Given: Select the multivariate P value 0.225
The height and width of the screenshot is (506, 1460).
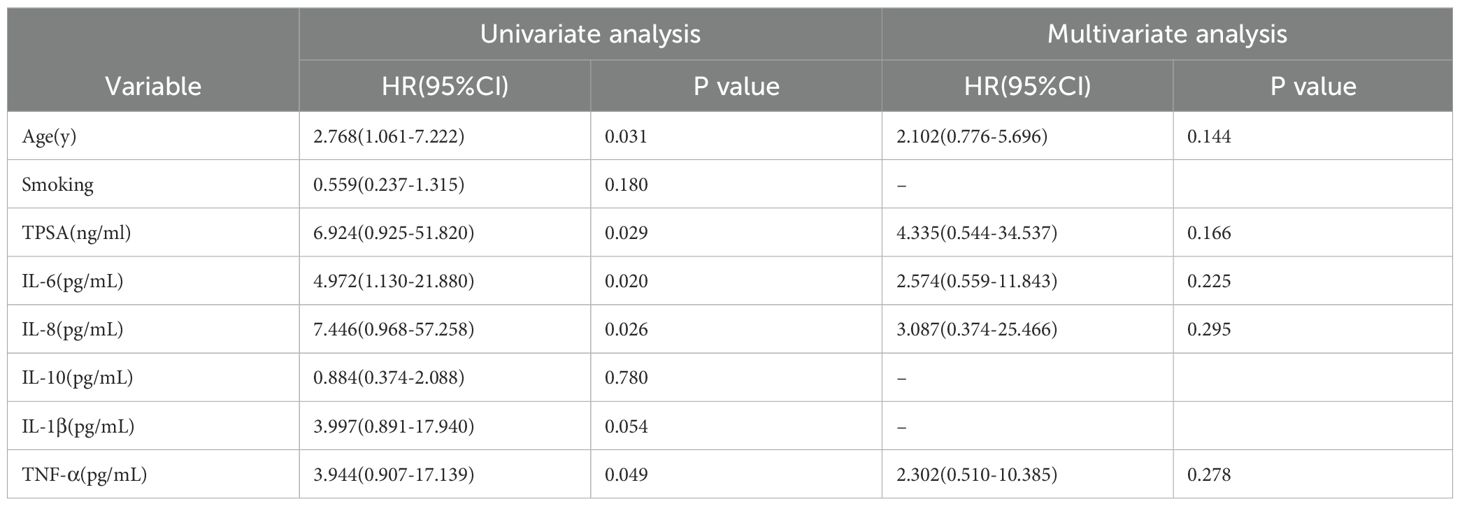Looking at the screenshot, I should tap(1209, 281).
